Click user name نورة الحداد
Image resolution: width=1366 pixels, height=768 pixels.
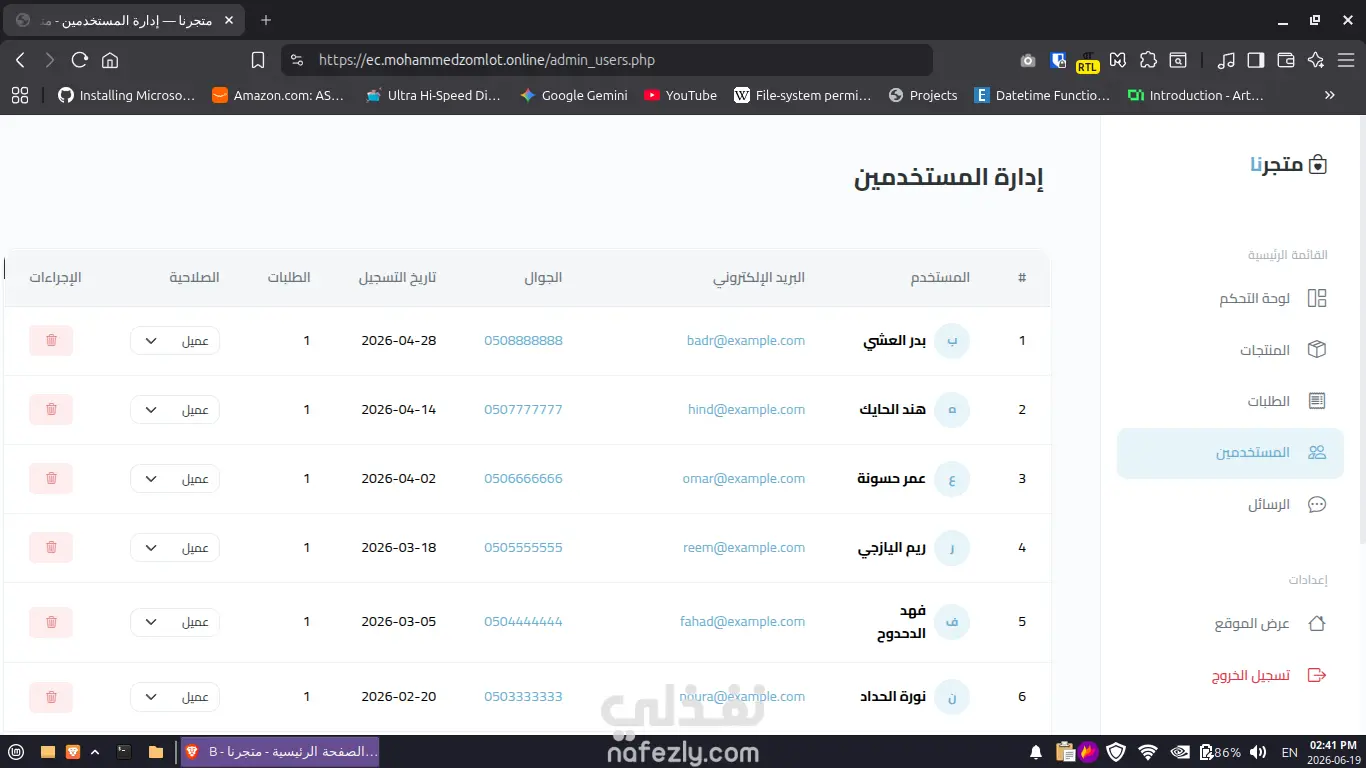(893, 697)
